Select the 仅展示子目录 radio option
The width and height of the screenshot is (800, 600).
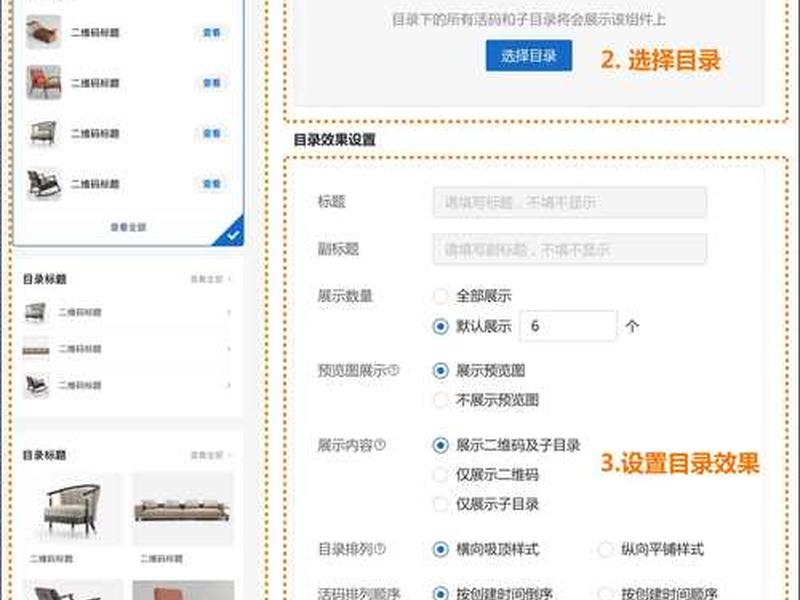coord(440,504)
